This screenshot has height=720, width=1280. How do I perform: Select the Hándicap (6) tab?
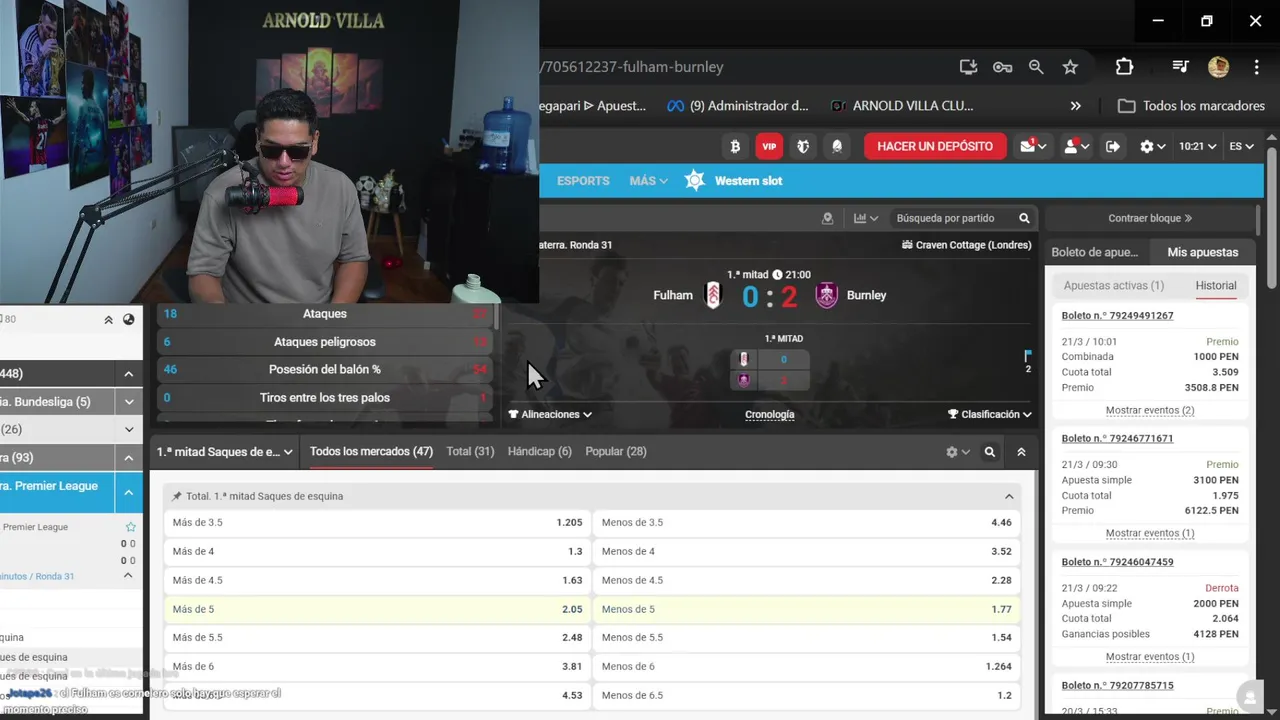[x=540, y=452]
